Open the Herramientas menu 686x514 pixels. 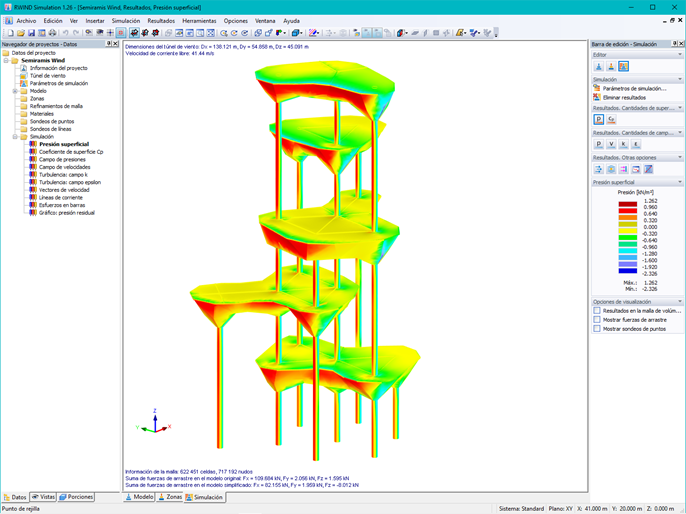point(199,21)
